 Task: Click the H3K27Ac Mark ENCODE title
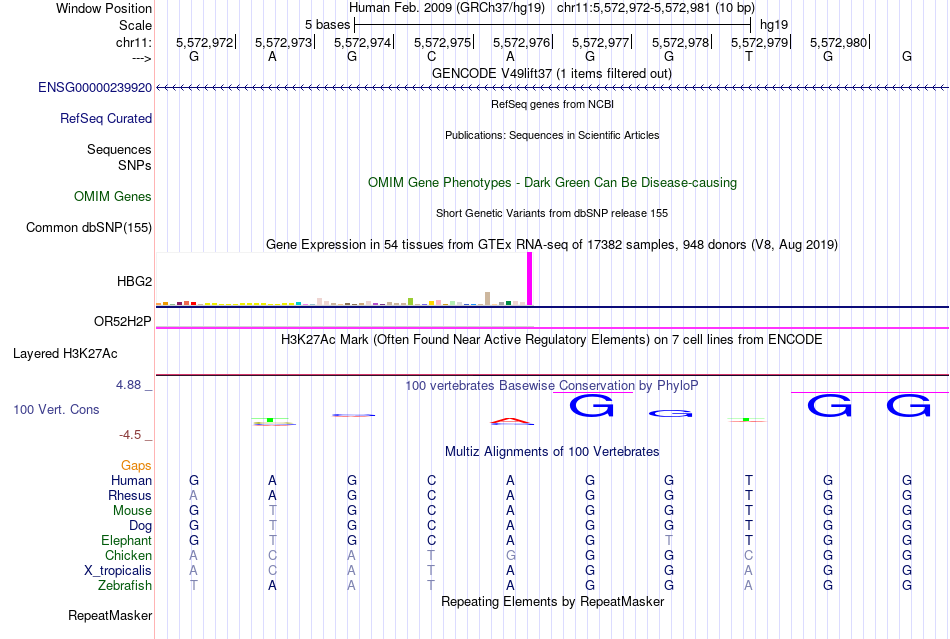point(552,340)
